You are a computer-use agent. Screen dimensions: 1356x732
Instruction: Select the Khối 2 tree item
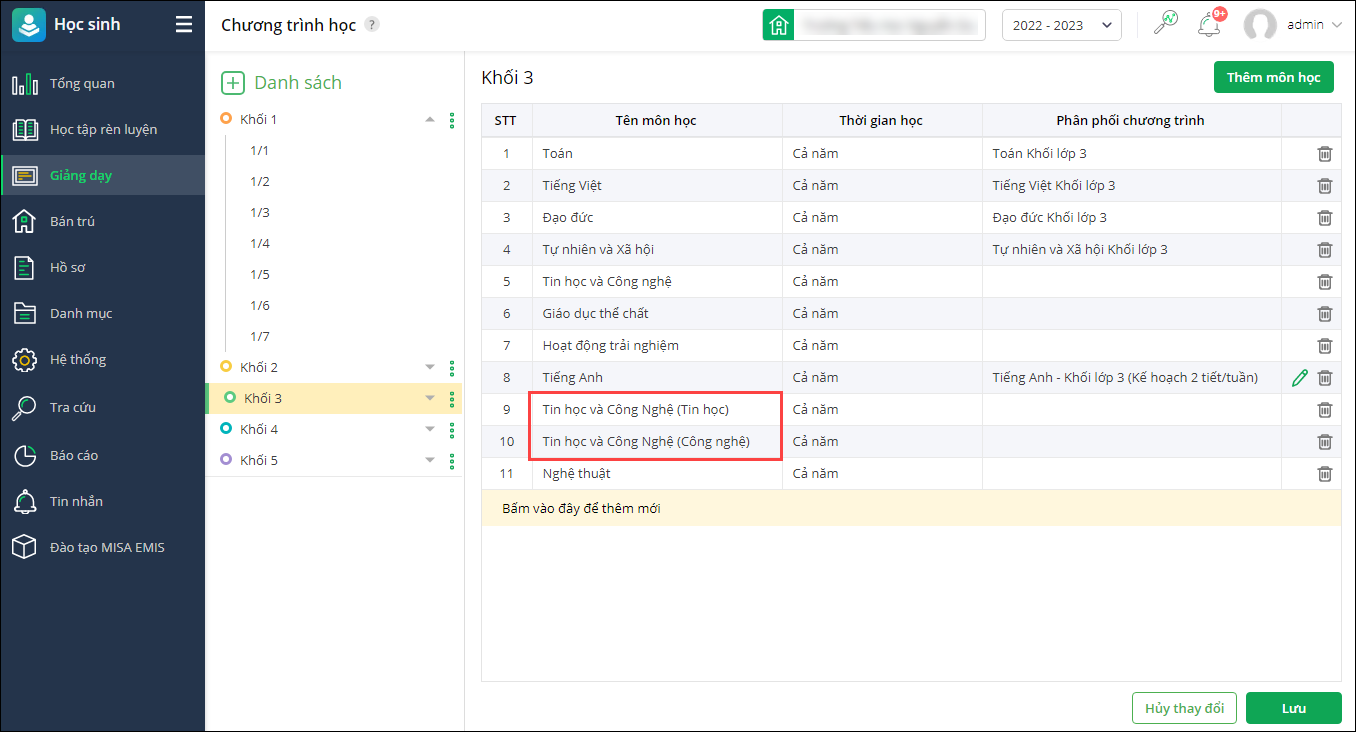pos(259,368)
